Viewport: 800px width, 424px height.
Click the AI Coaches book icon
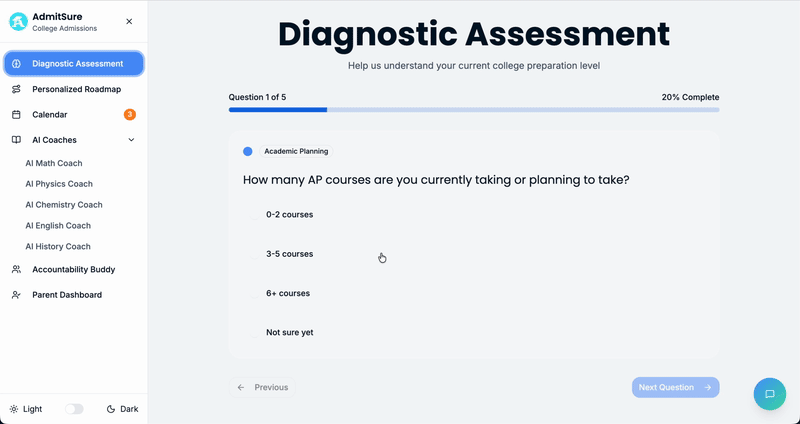[16, 140]
